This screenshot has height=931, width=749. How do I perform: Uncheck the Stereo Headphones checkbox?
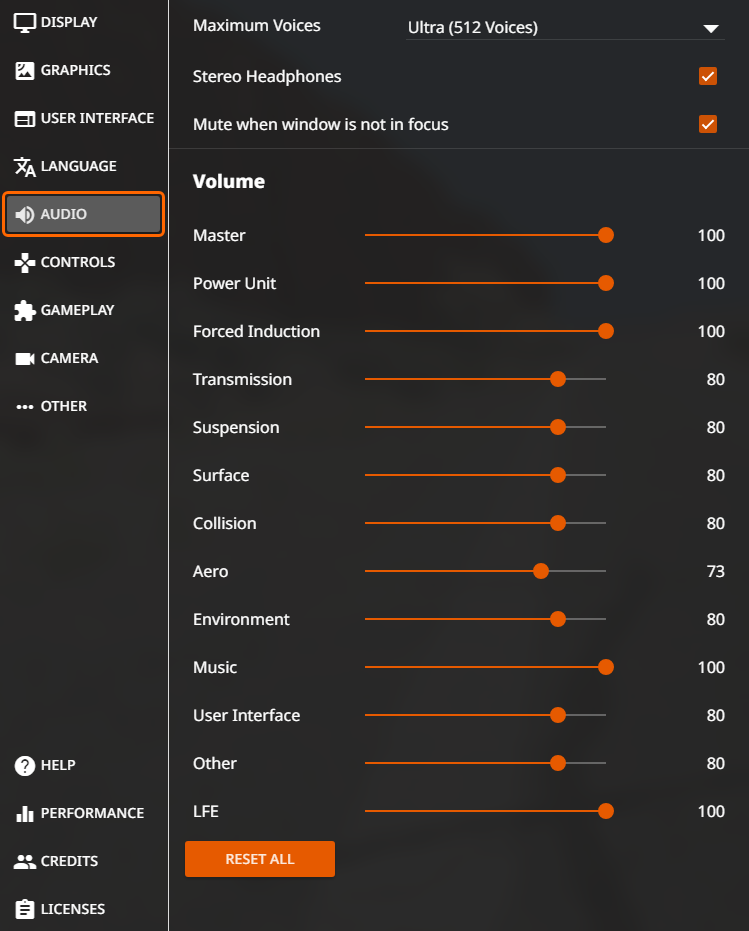click(x=707, y=76)
